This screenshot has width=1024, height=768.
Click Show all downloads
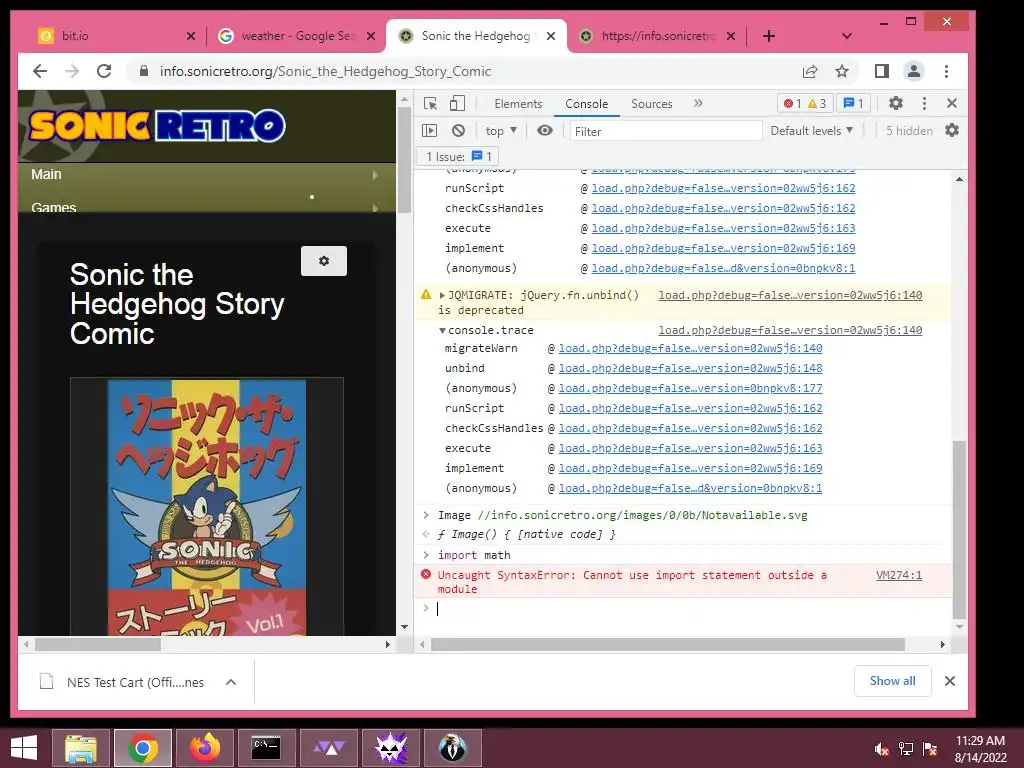coord(892,681)
